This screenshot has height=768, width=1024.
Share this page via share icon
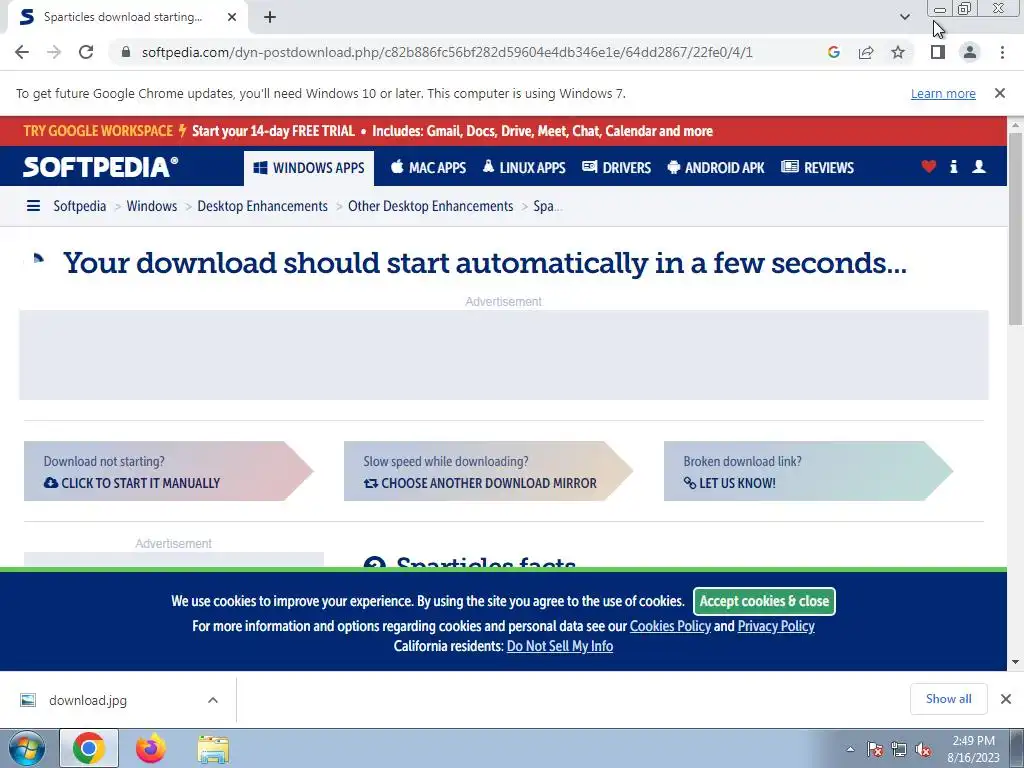(x=866, y=52)
